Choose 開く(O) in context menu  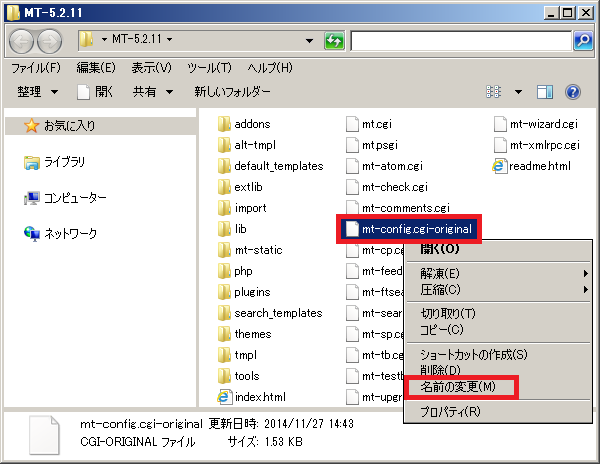point(497,249)
